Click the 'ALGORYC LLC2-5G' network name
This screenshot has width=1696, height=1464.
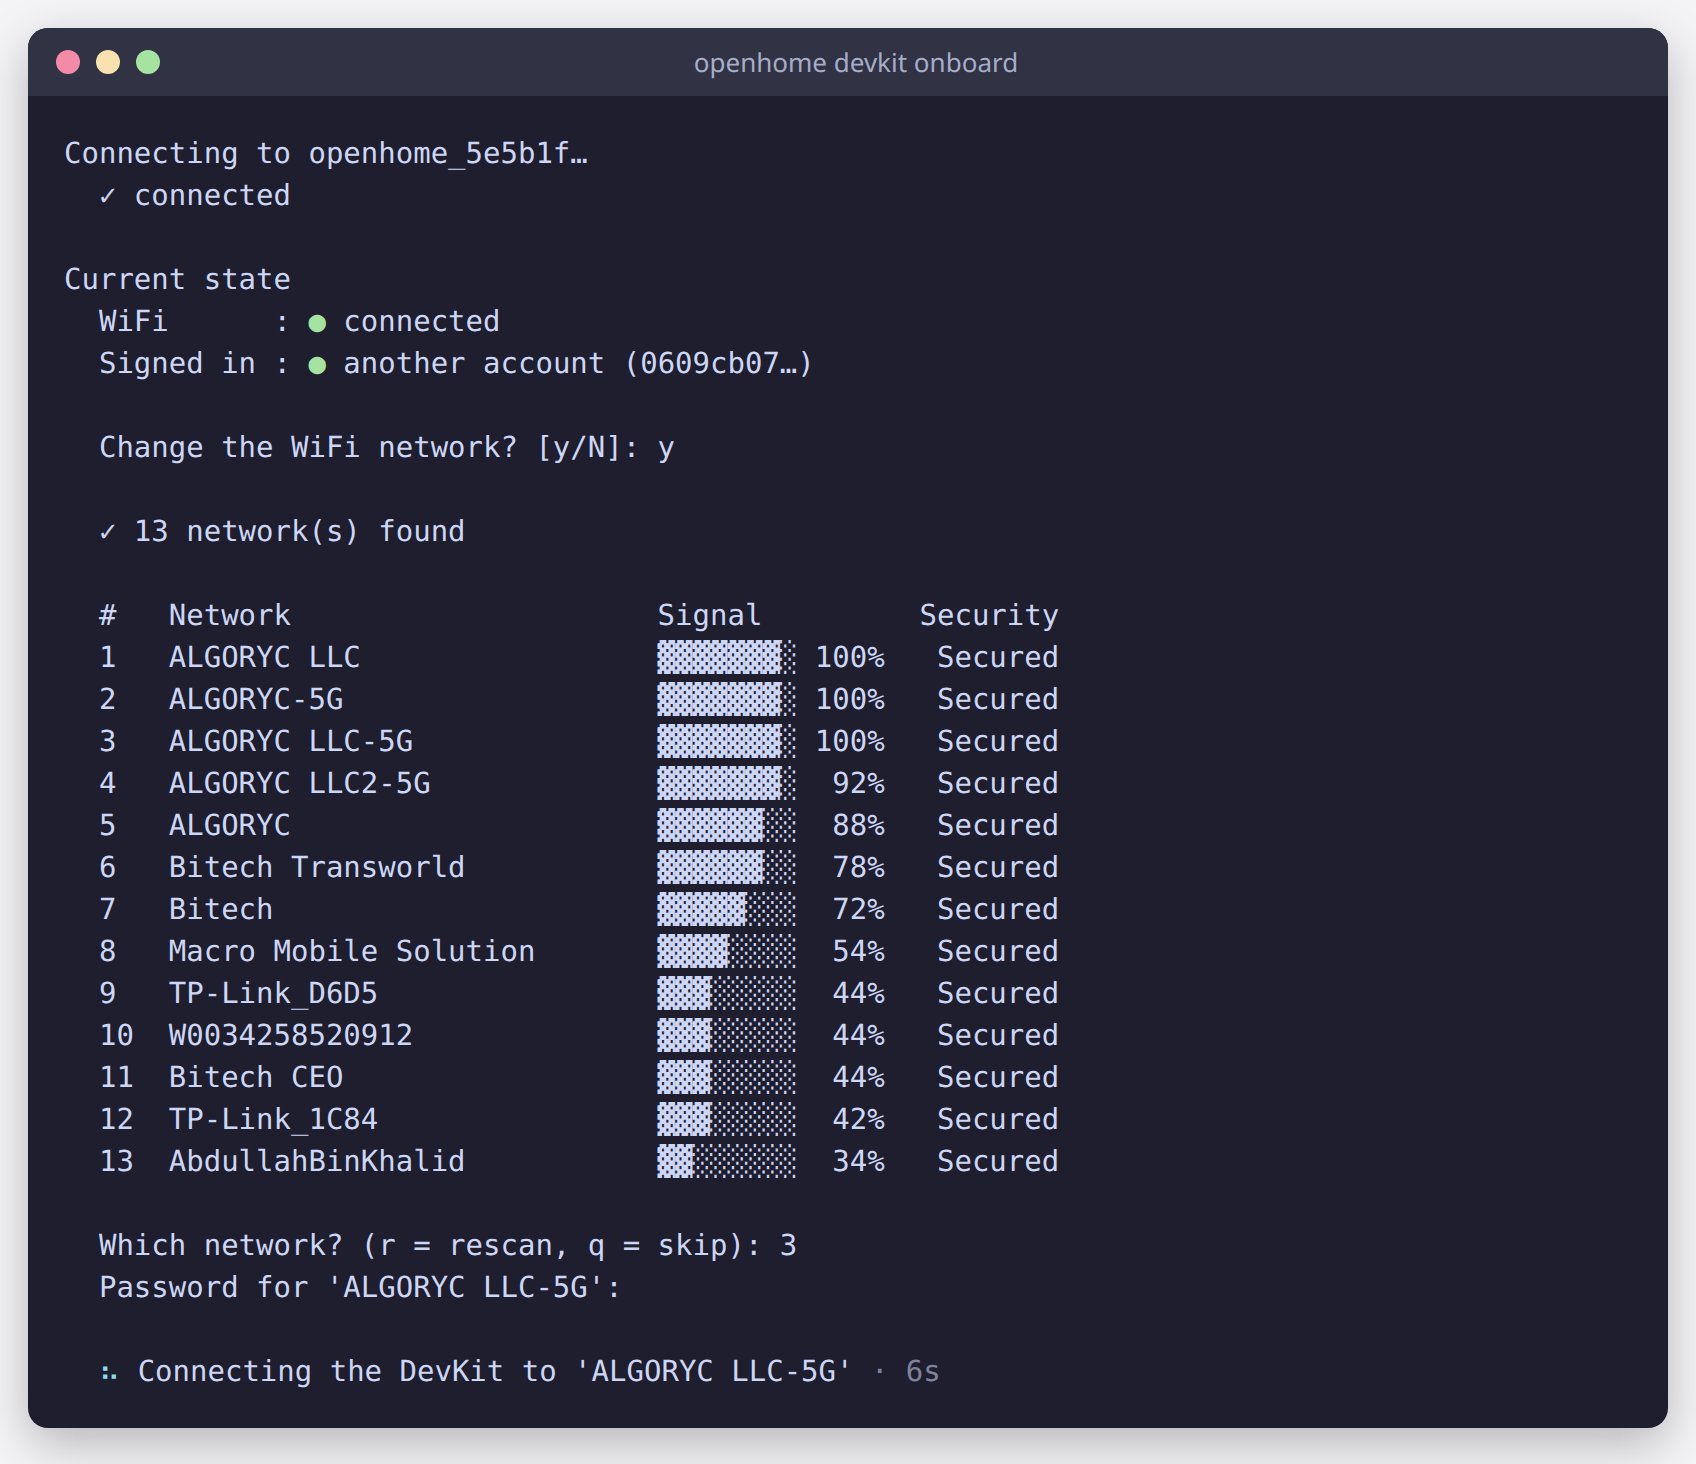pyautogui.click(x=300, y=783)
